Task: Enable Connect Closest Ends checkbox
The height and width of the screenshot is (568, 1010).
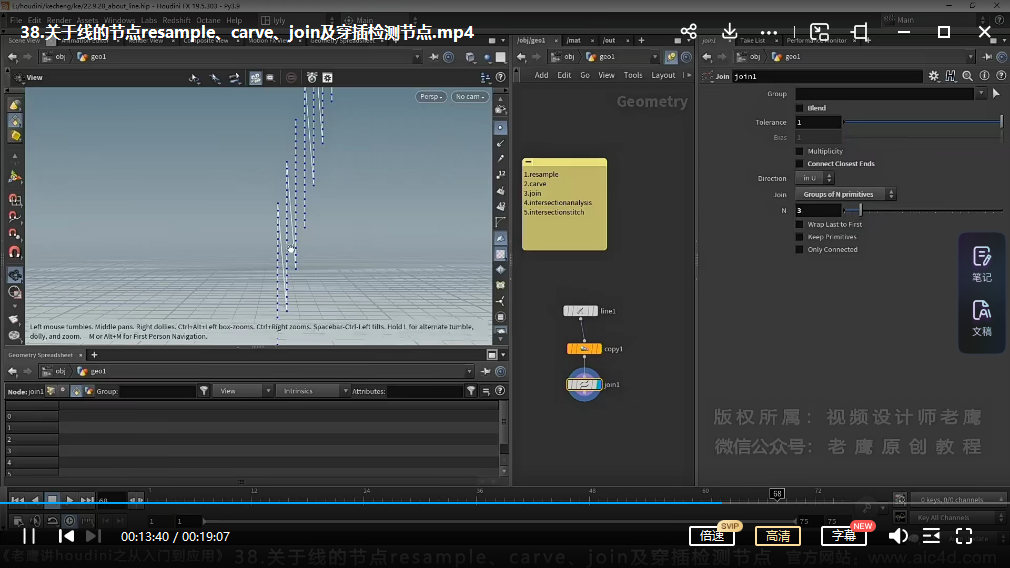Action: click(799, 164)
